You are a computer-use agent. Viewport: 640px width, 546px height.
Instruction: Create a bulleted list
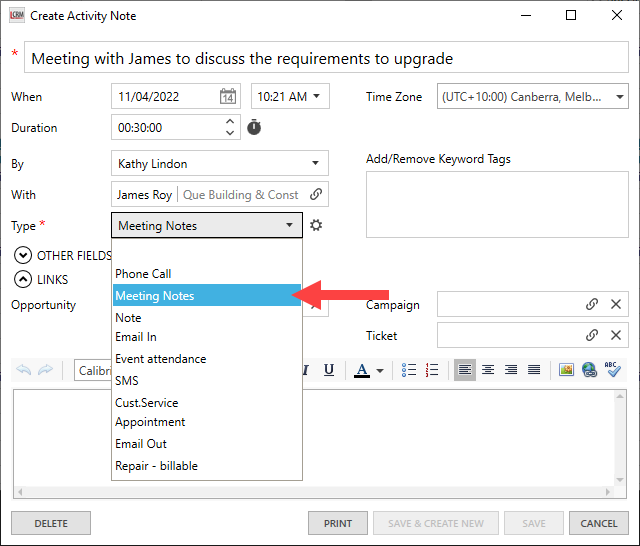[x=408, y=370]
